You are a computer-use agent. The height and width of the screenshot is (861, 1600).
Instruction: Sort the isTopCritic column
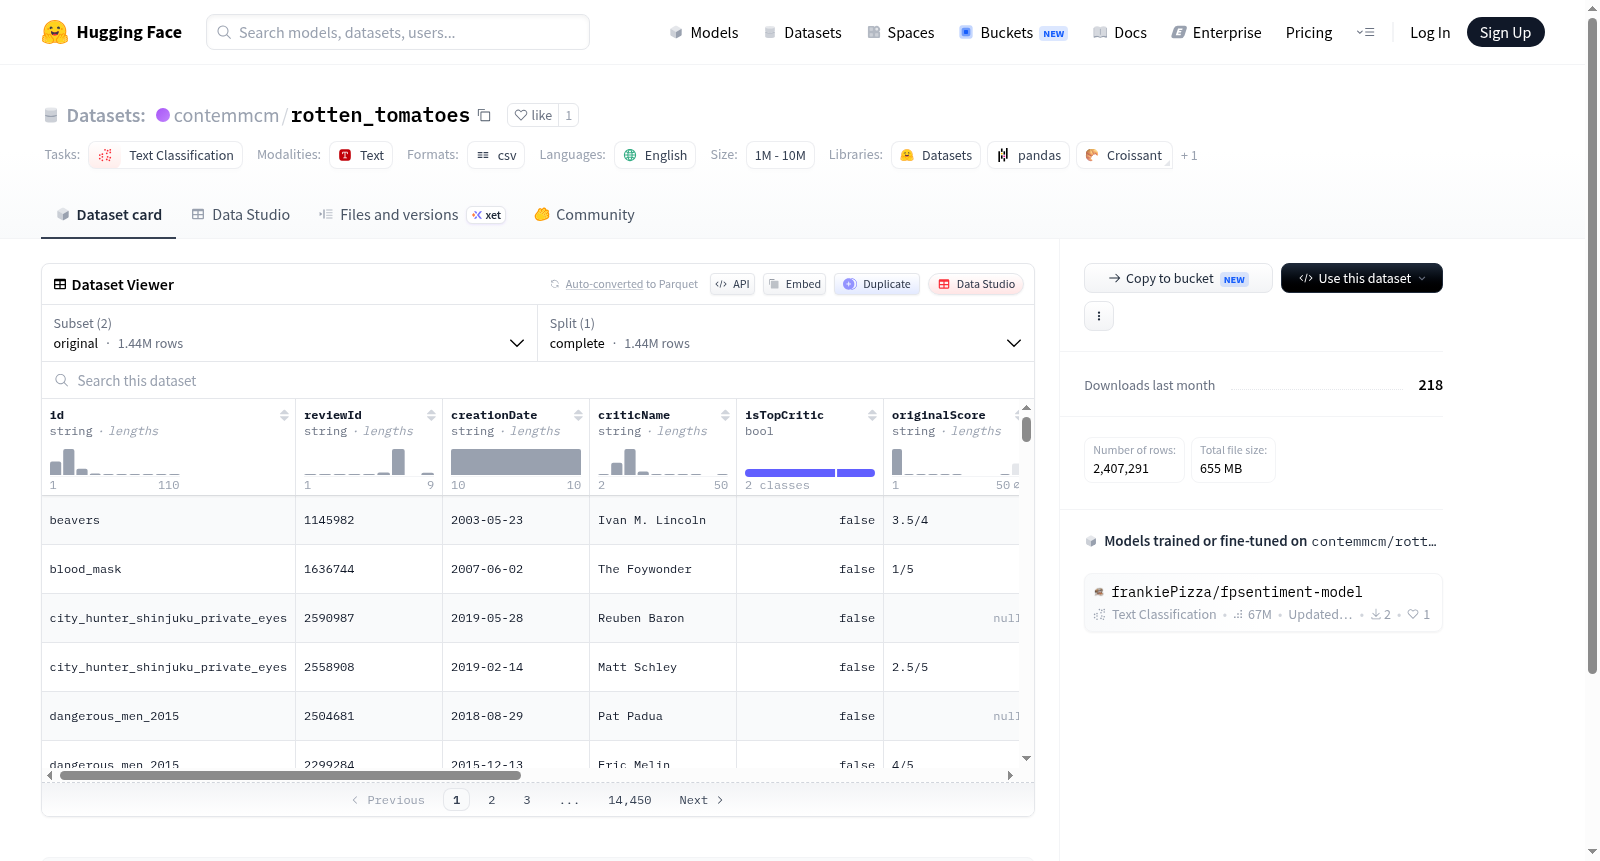pyautogui.click(x=872, y=415)
